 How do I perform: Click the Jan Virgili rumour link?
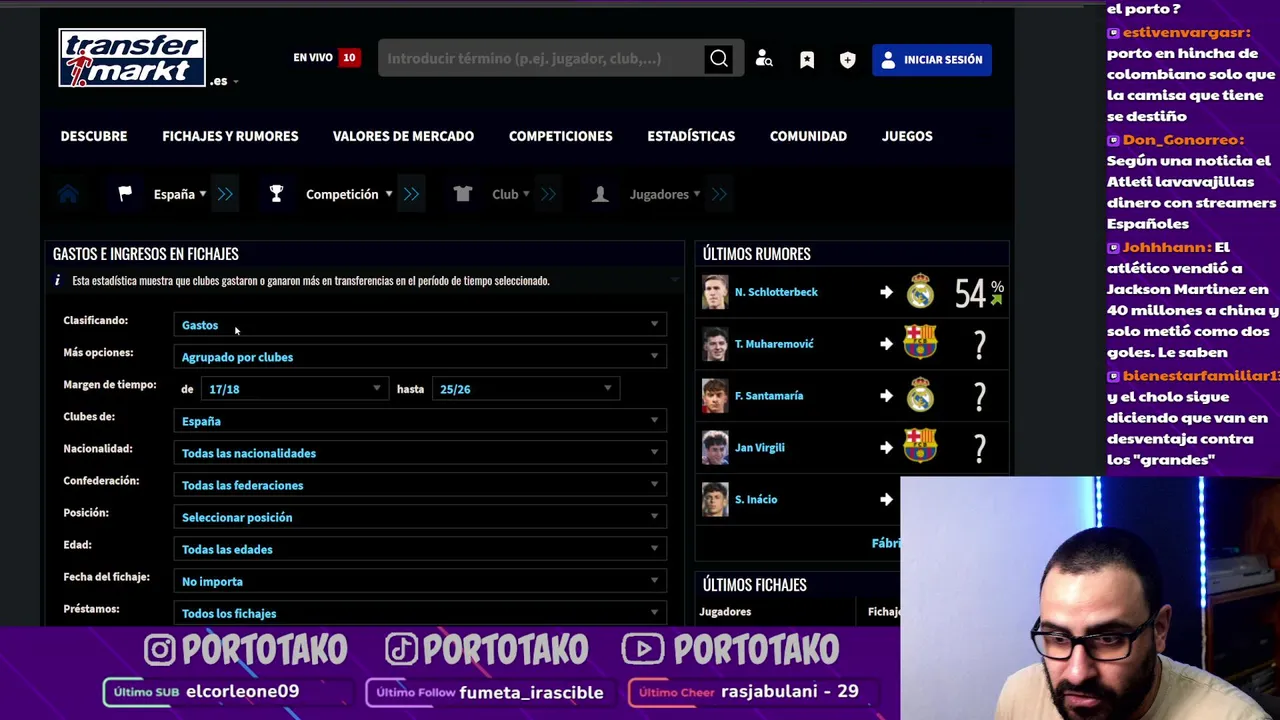coord(760,448)
